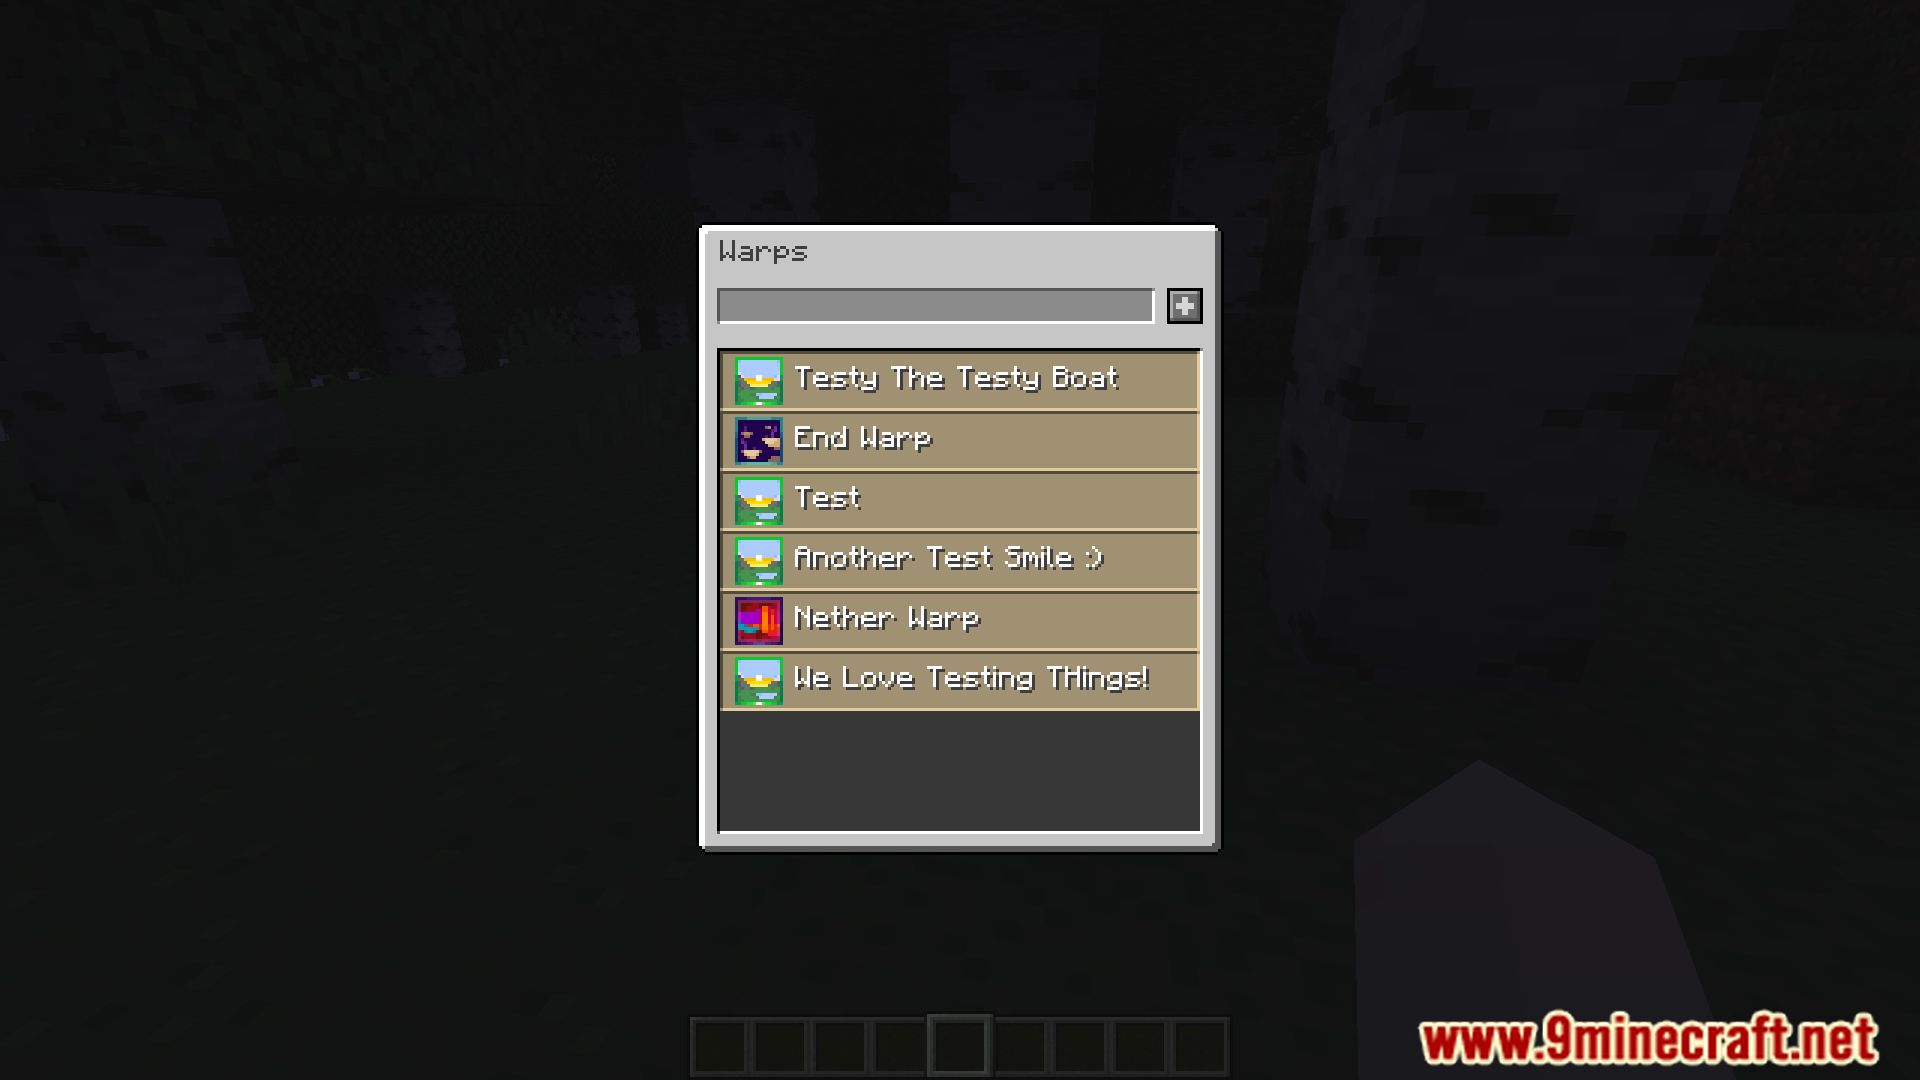Select the 'Nether Warp' list entry
The width and height of the screenshot is (1920, 1080).
(x=959, y=617)
